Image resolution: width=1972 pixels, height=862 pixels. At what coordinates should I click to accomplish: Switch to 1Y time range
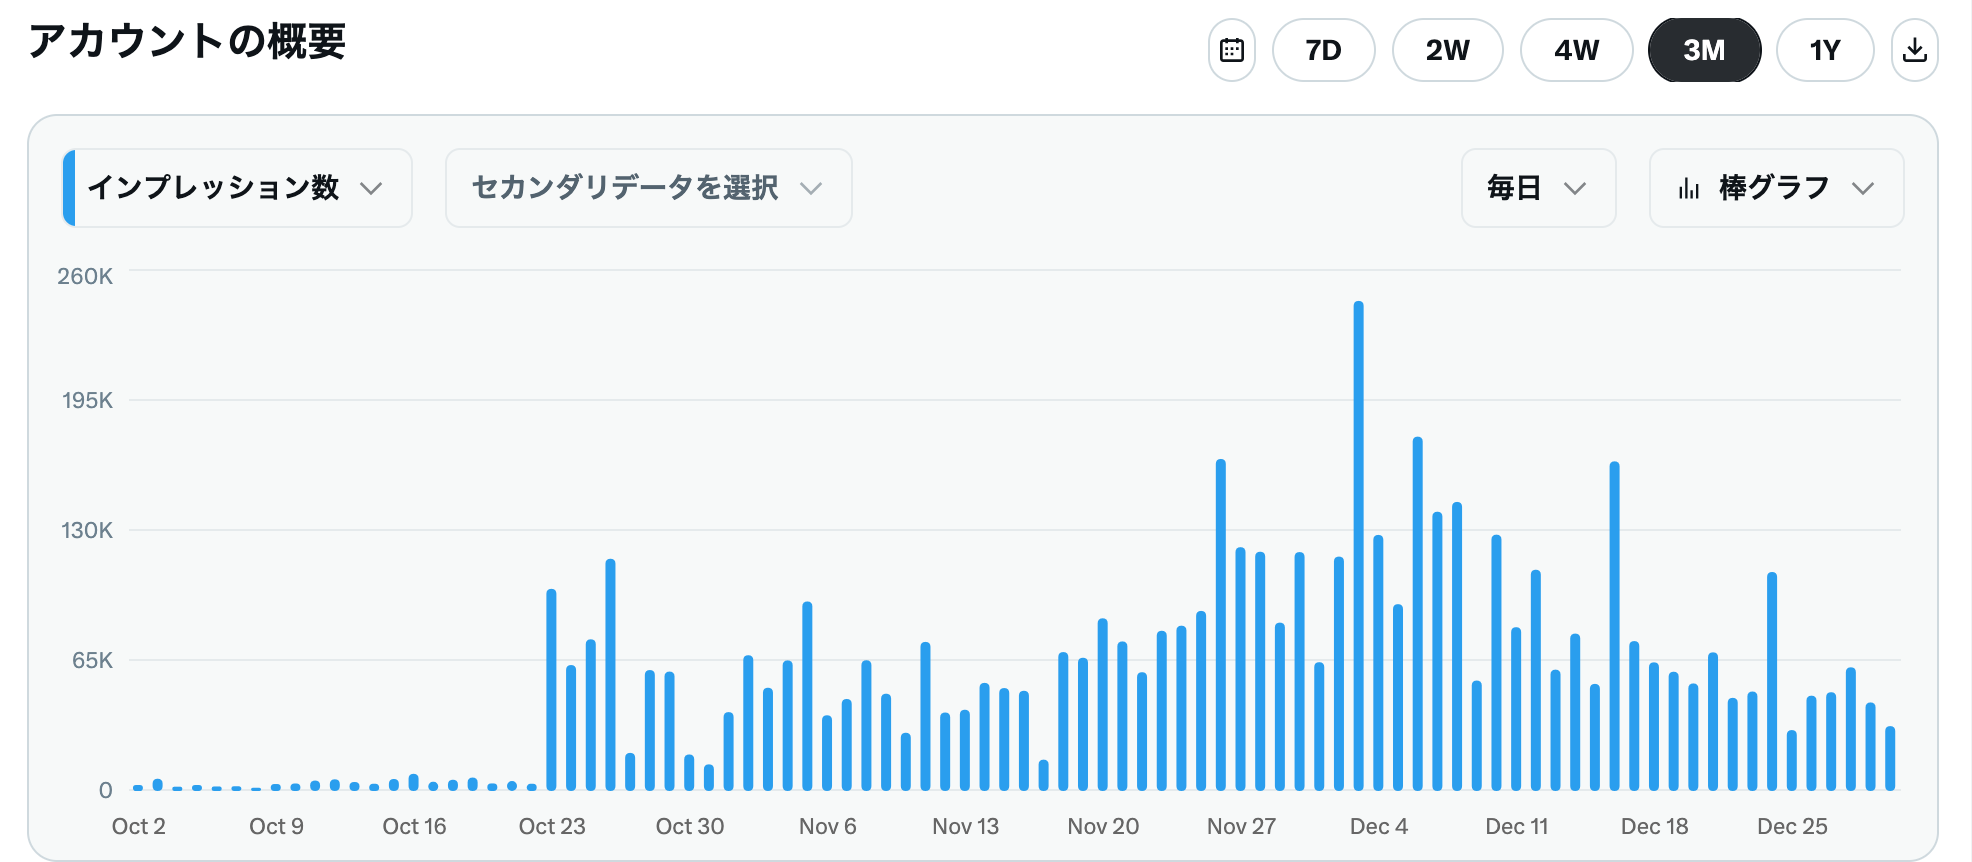(x=1824, y=50)
